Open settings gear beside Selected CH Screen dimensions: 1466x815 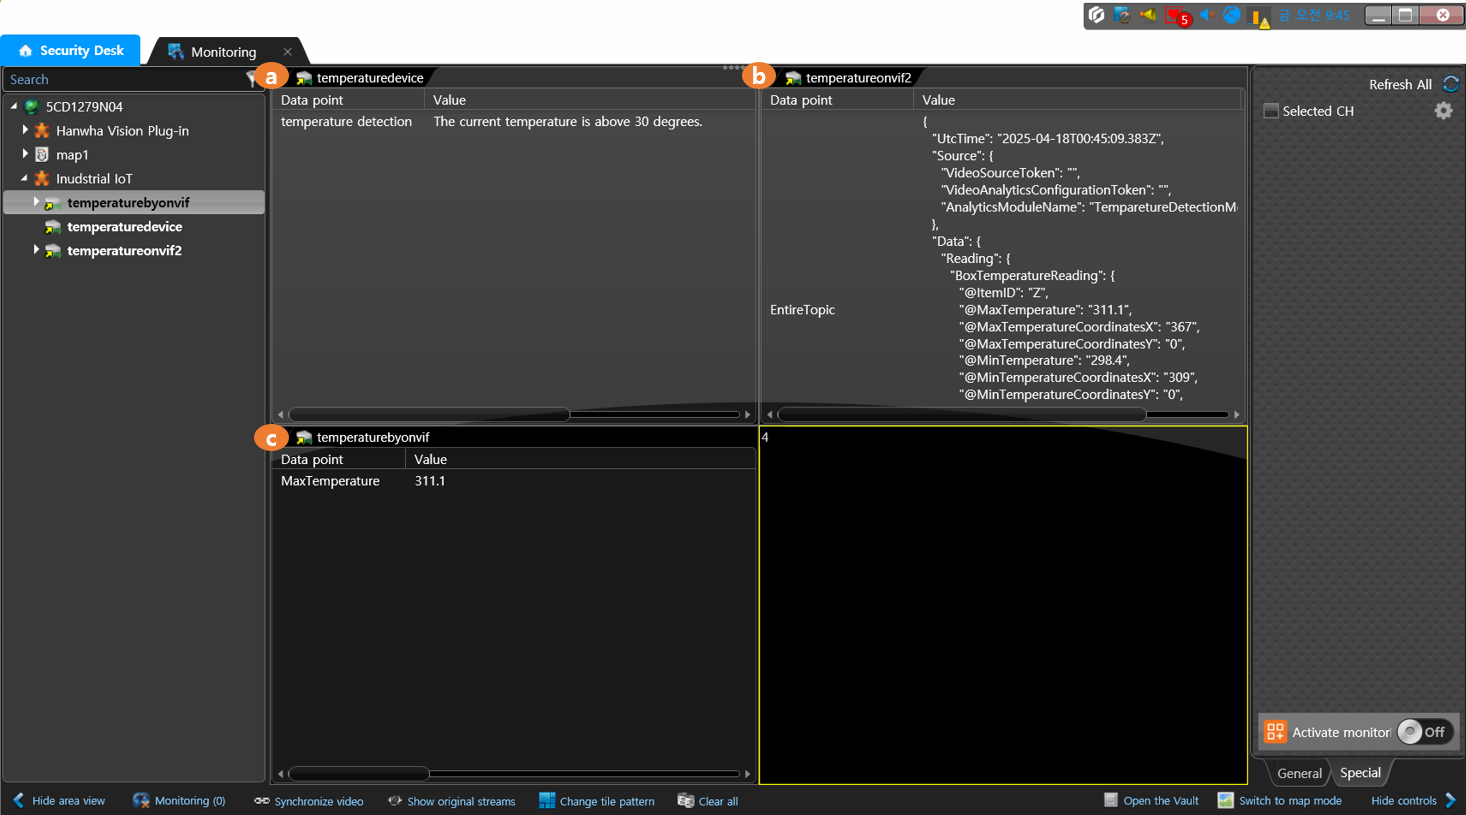pyautogui.click(x=1443, y=111)
